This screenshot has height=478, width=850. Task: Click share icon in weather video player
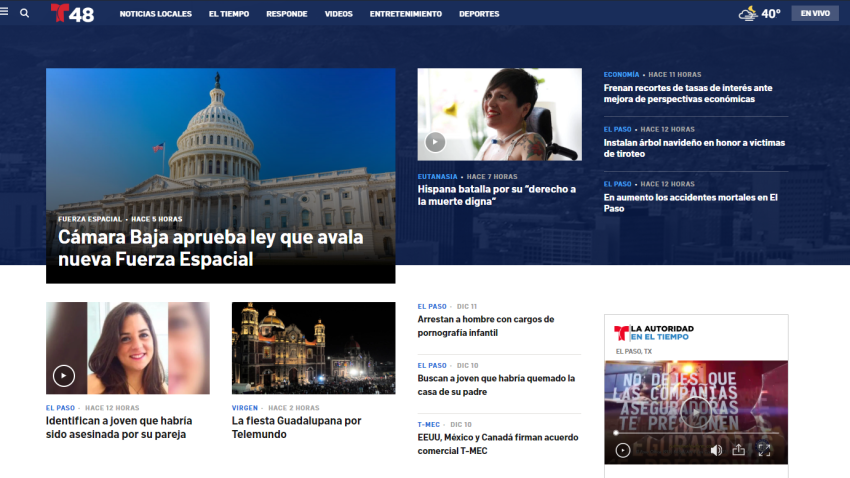tap(738, 450)
